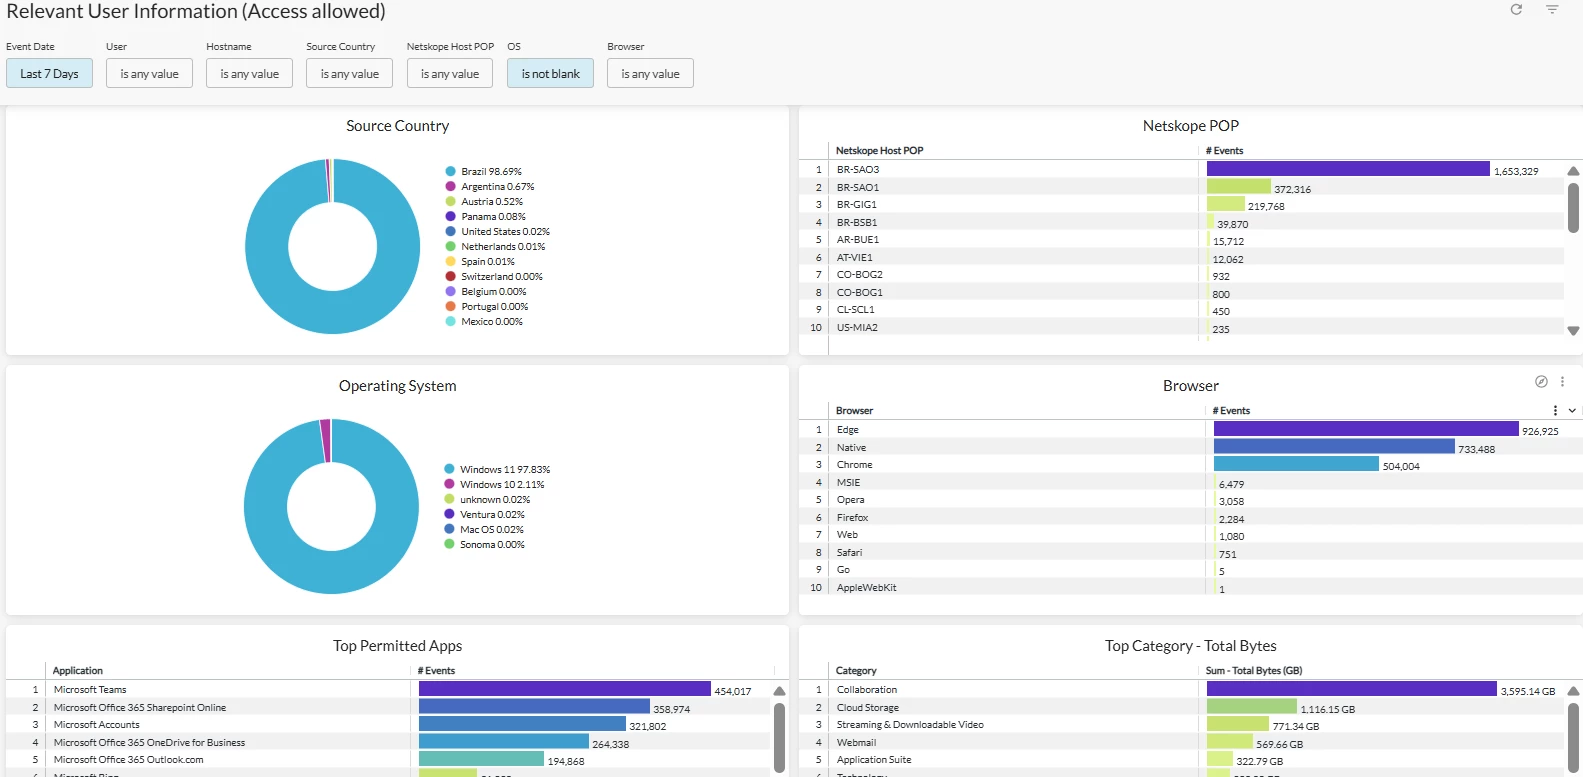Select Edge browser row
The width and height of the screenshot is (1583, 777).
pyautogui.click(x=1190, y=429)
